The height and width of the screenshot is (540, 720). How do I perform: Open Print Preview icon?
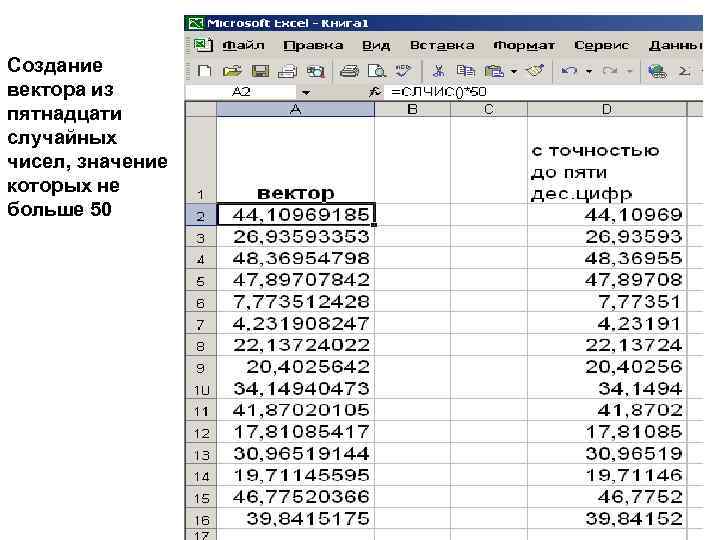click(377, 71)
